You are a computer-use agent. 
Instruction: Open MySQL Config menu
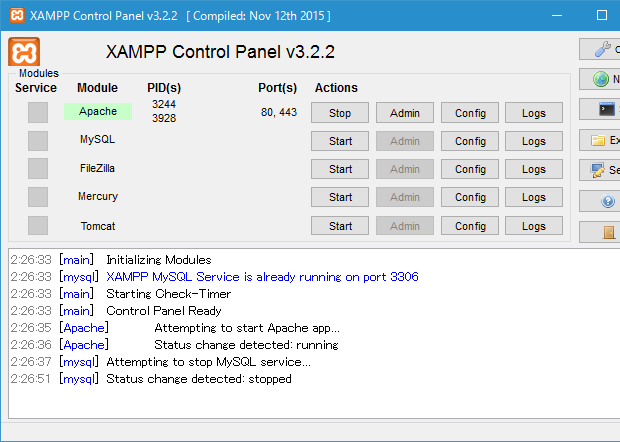(470, 141)
